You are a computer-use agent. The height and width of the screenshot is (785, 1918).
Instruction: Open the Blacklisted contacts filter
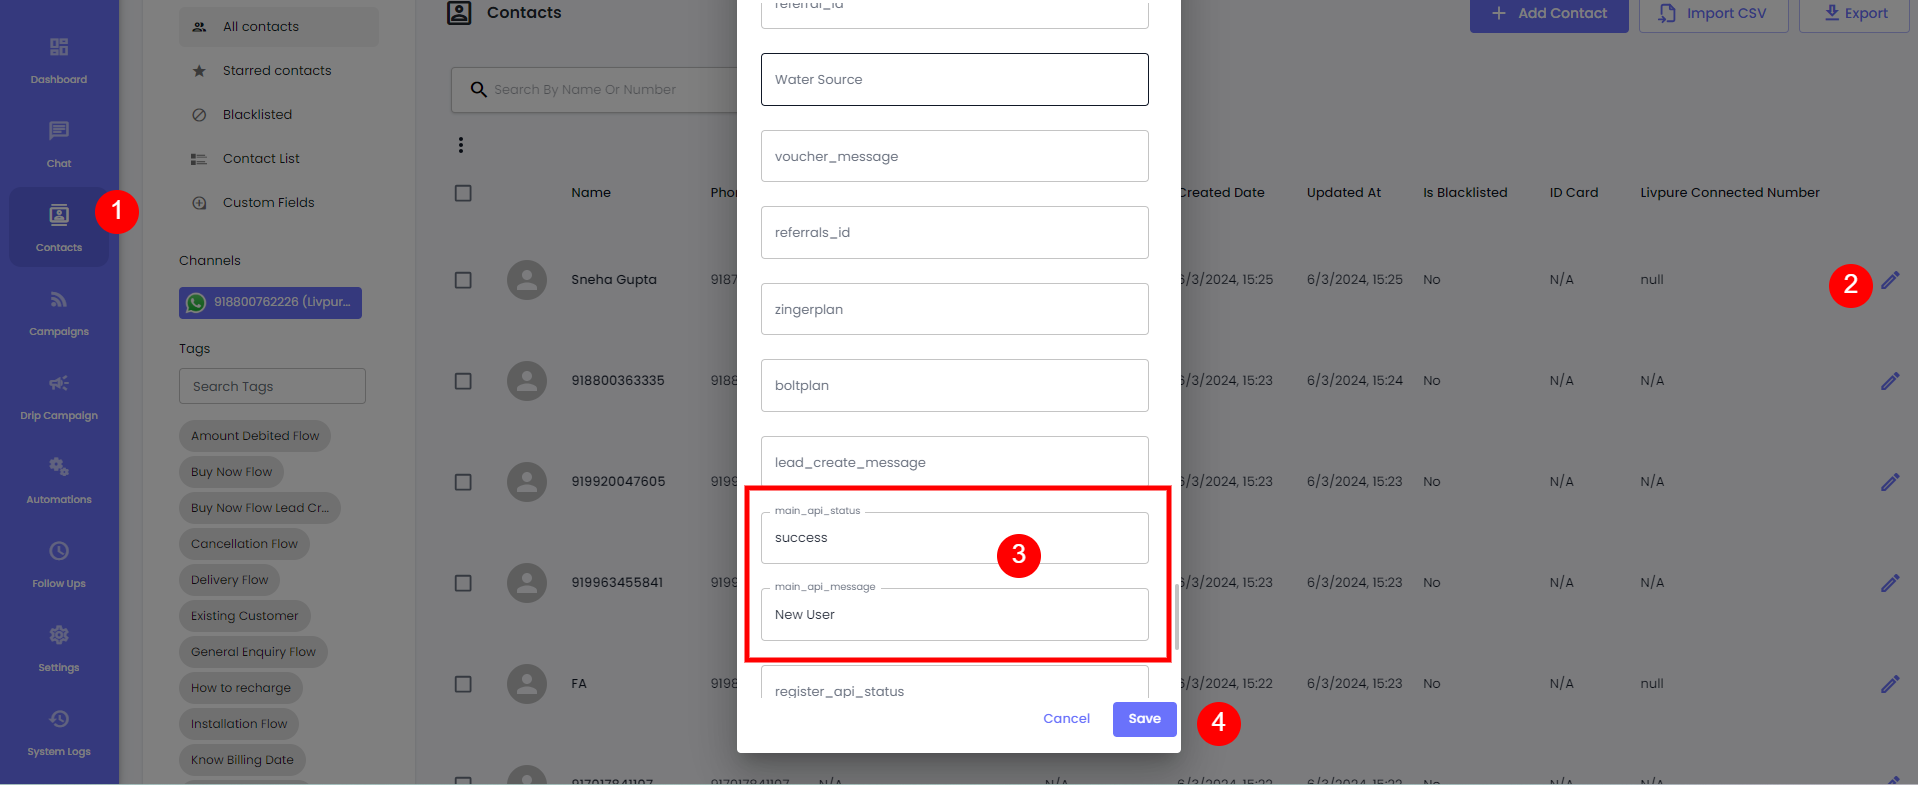(x=257, y=115)
